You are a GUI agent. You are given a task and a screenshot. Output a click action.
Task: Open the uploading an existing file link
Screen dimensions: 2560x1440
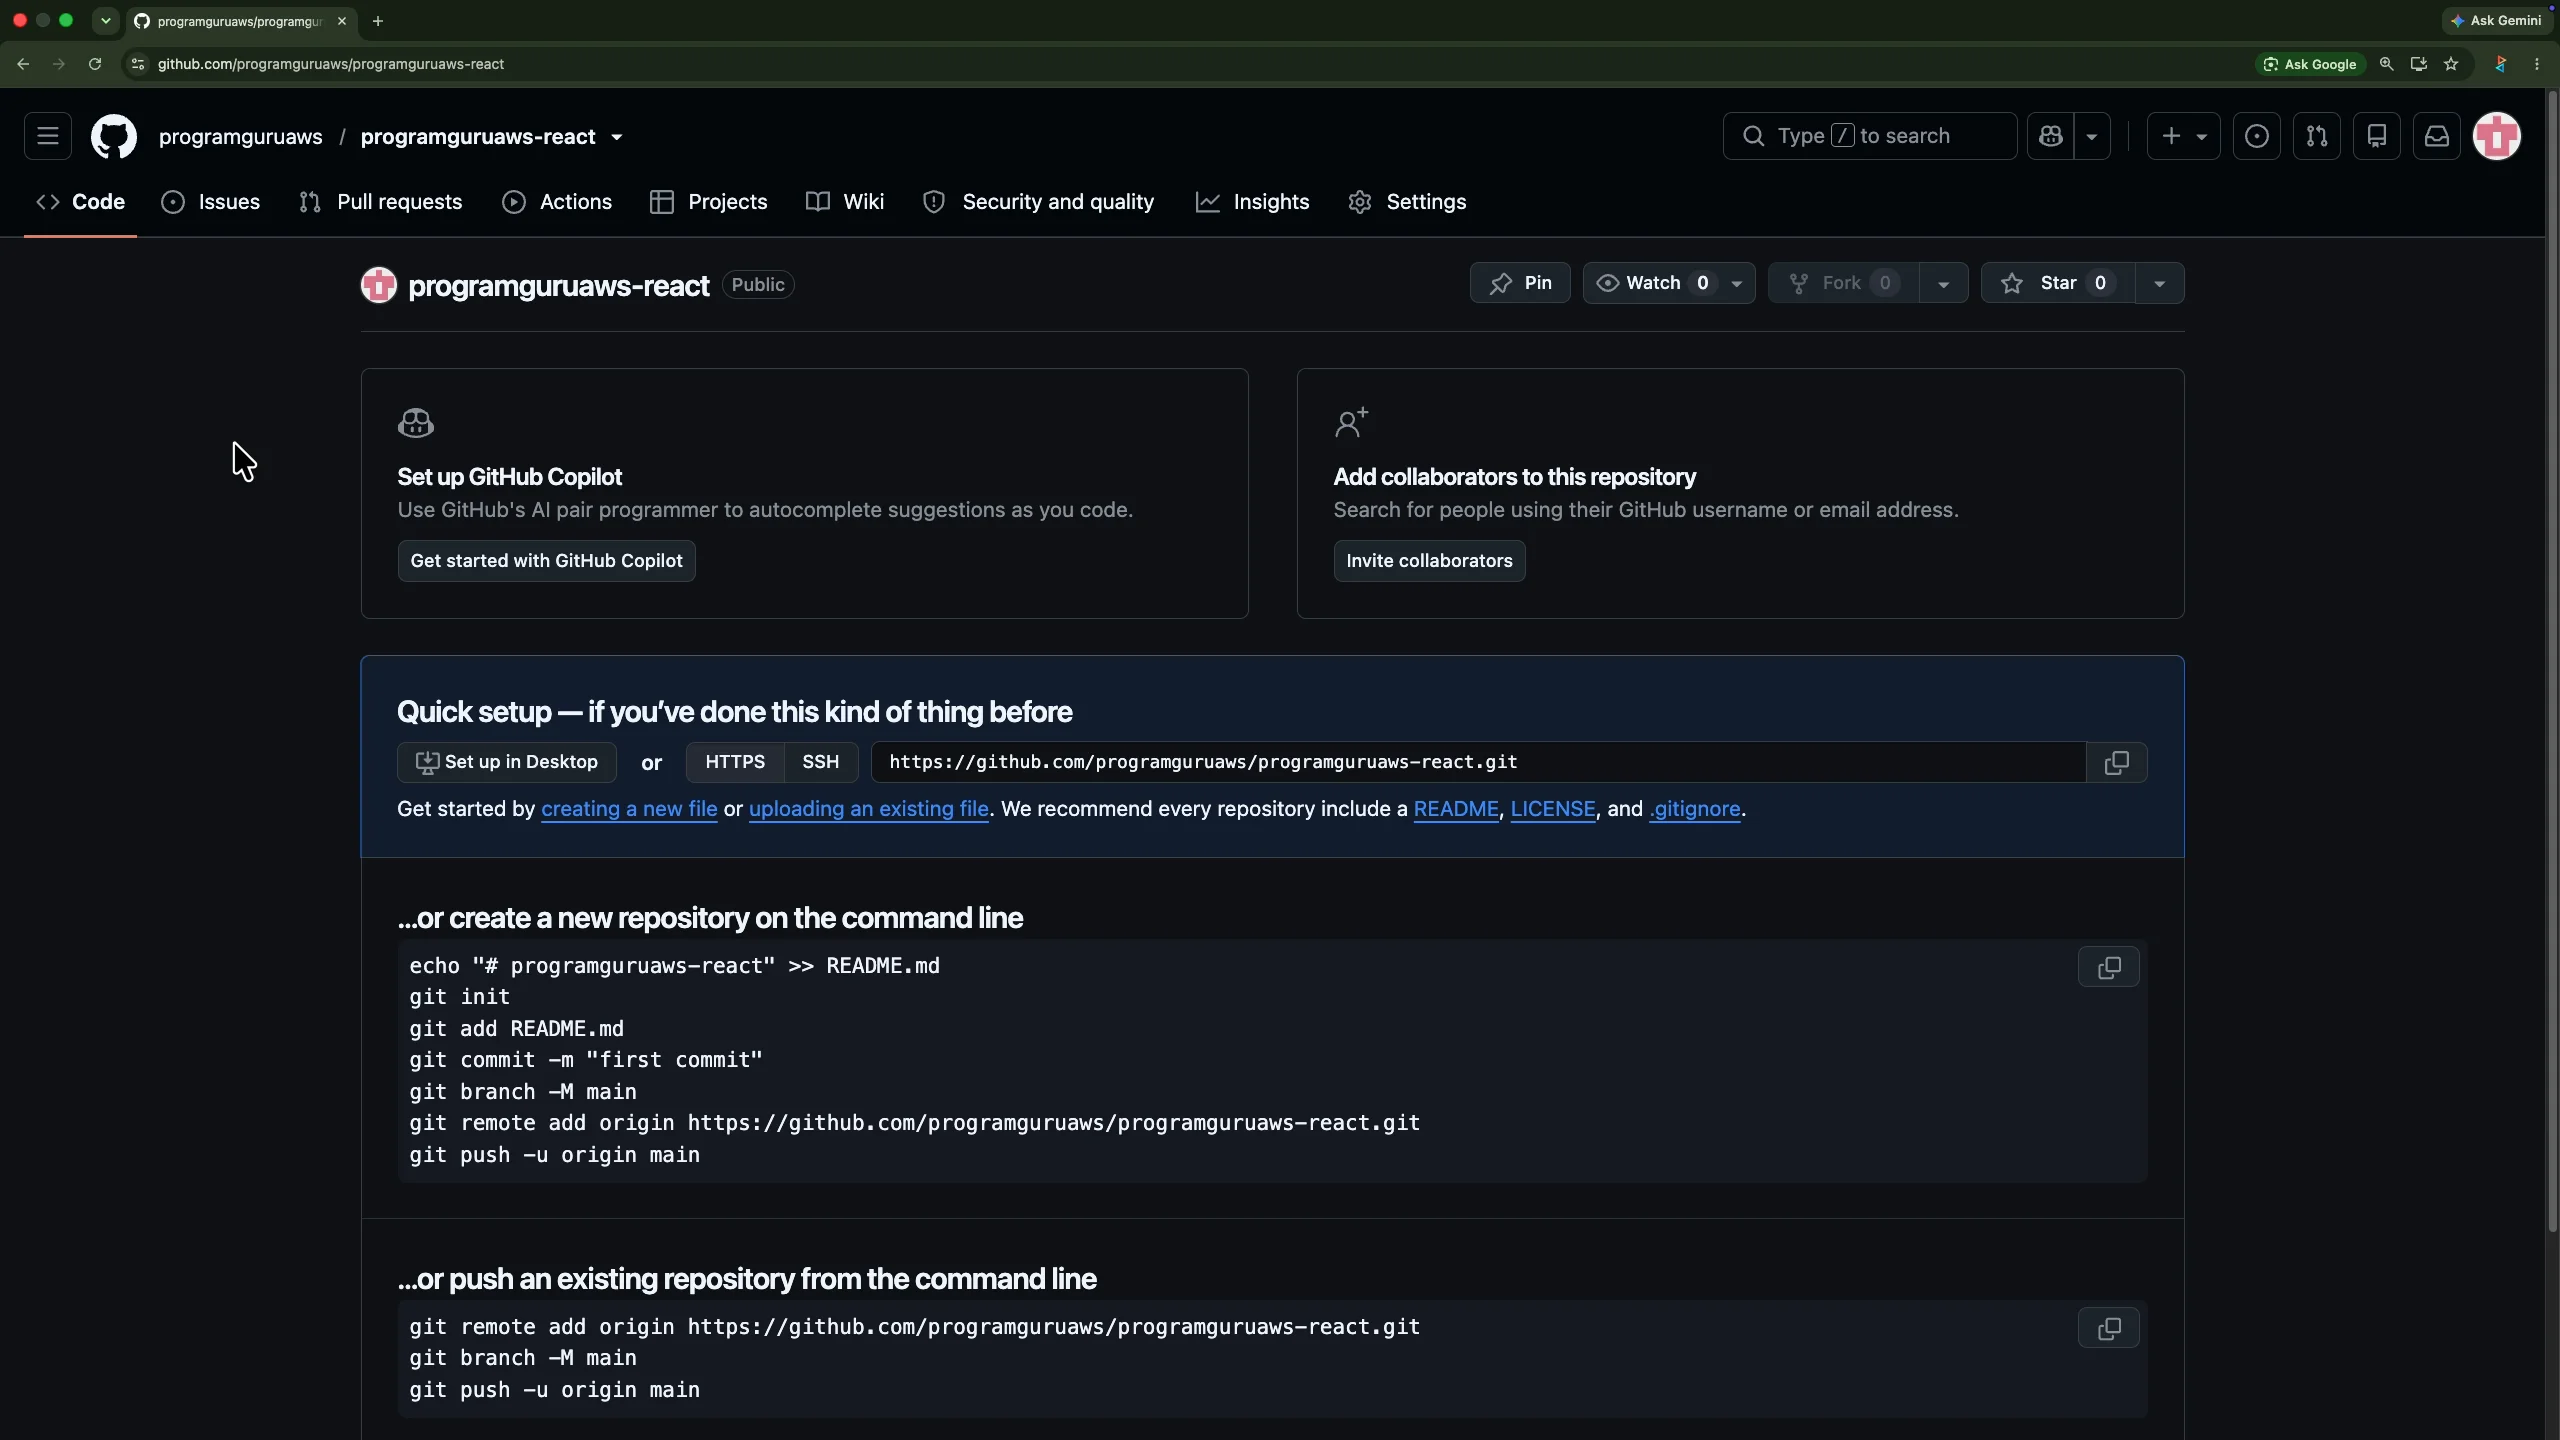(x=869, y=809)
